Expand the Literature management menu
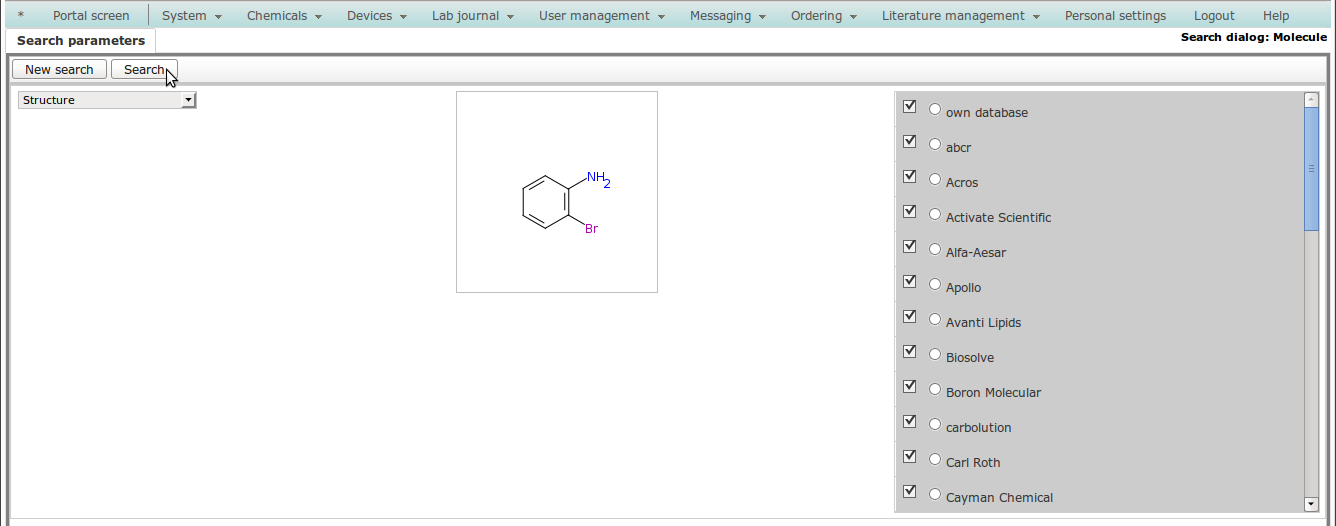1336x526 pixels. [960, 16]
